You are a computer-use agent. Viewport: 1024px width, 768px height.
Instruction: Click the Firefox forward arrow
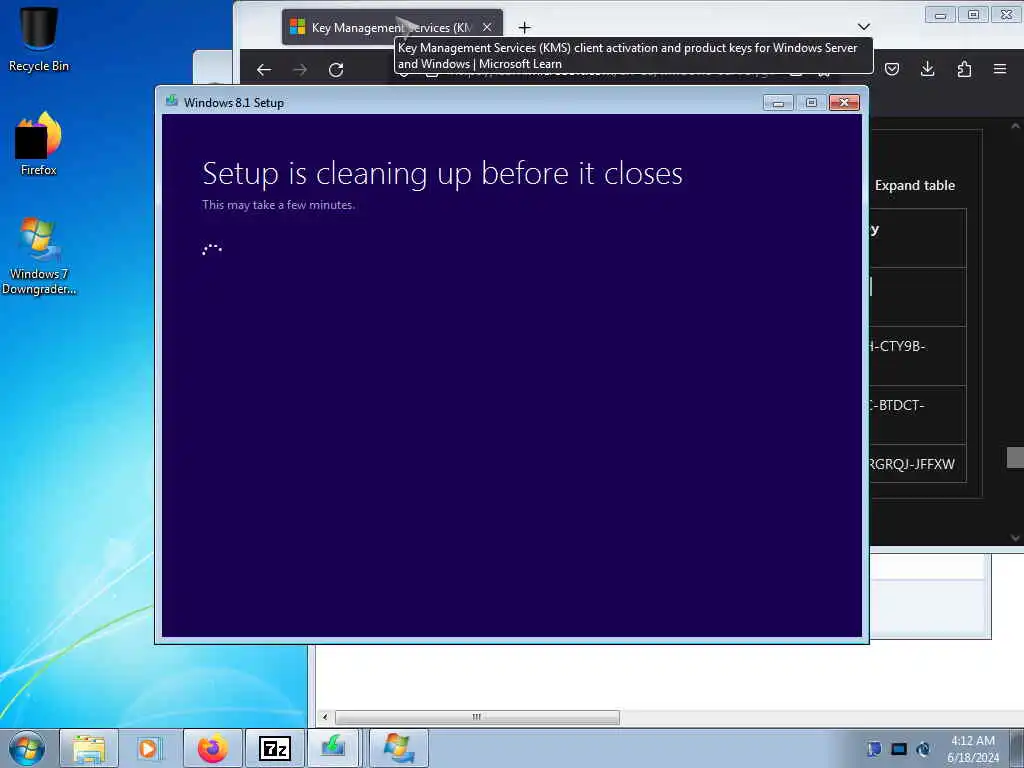(300, 70)
